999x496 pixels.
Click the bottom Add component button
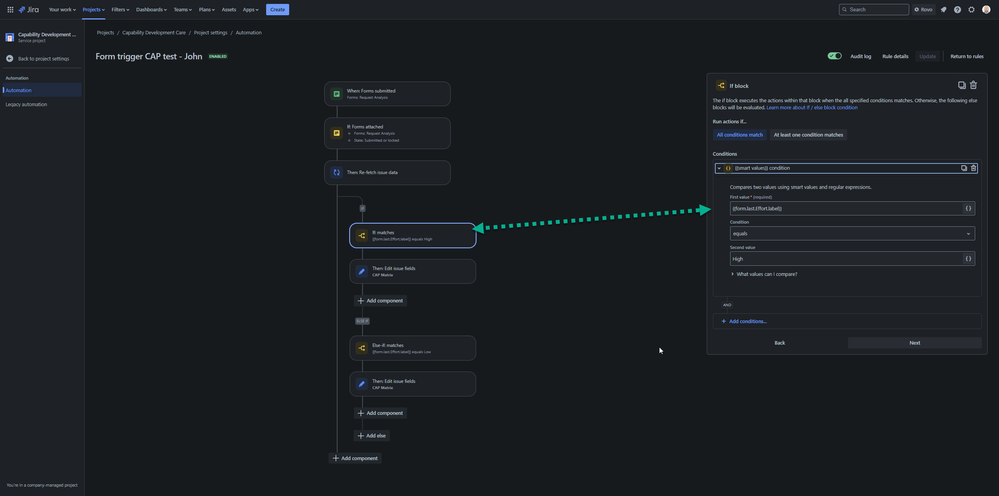tap(355, 458)
